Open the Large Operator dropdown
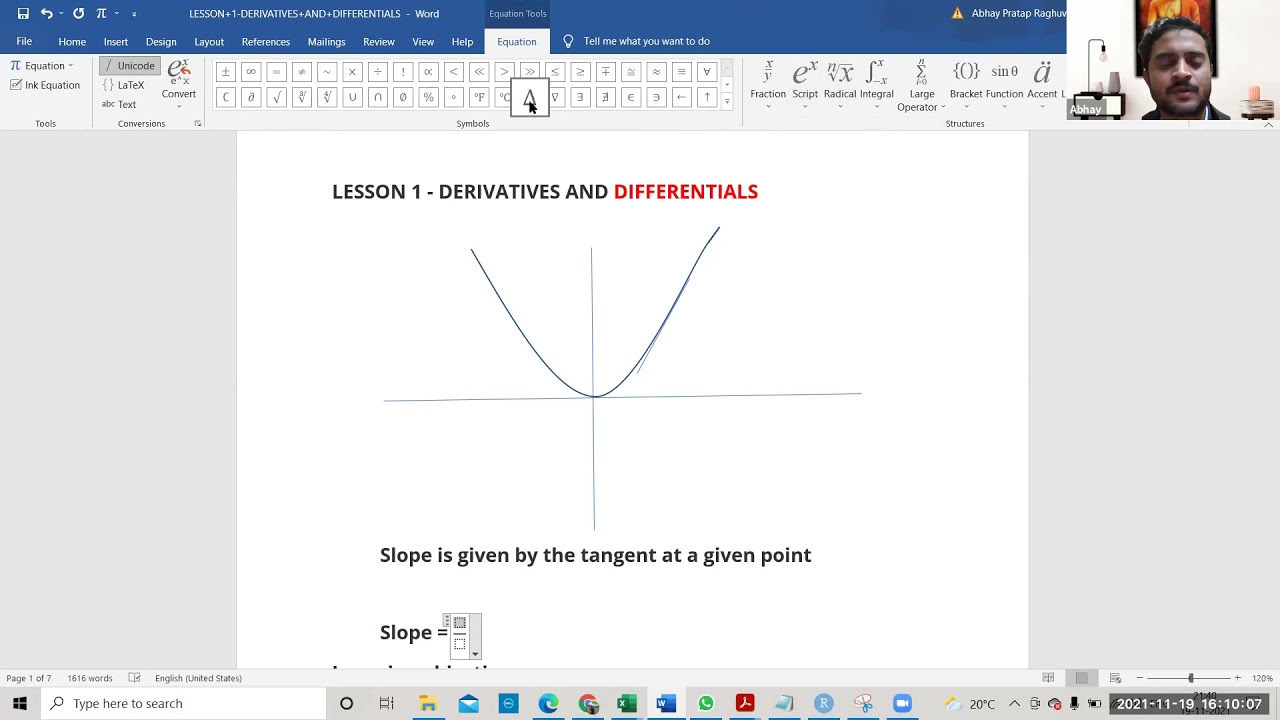This screenshot has width=1280, height=720. [x=921, y=85]
